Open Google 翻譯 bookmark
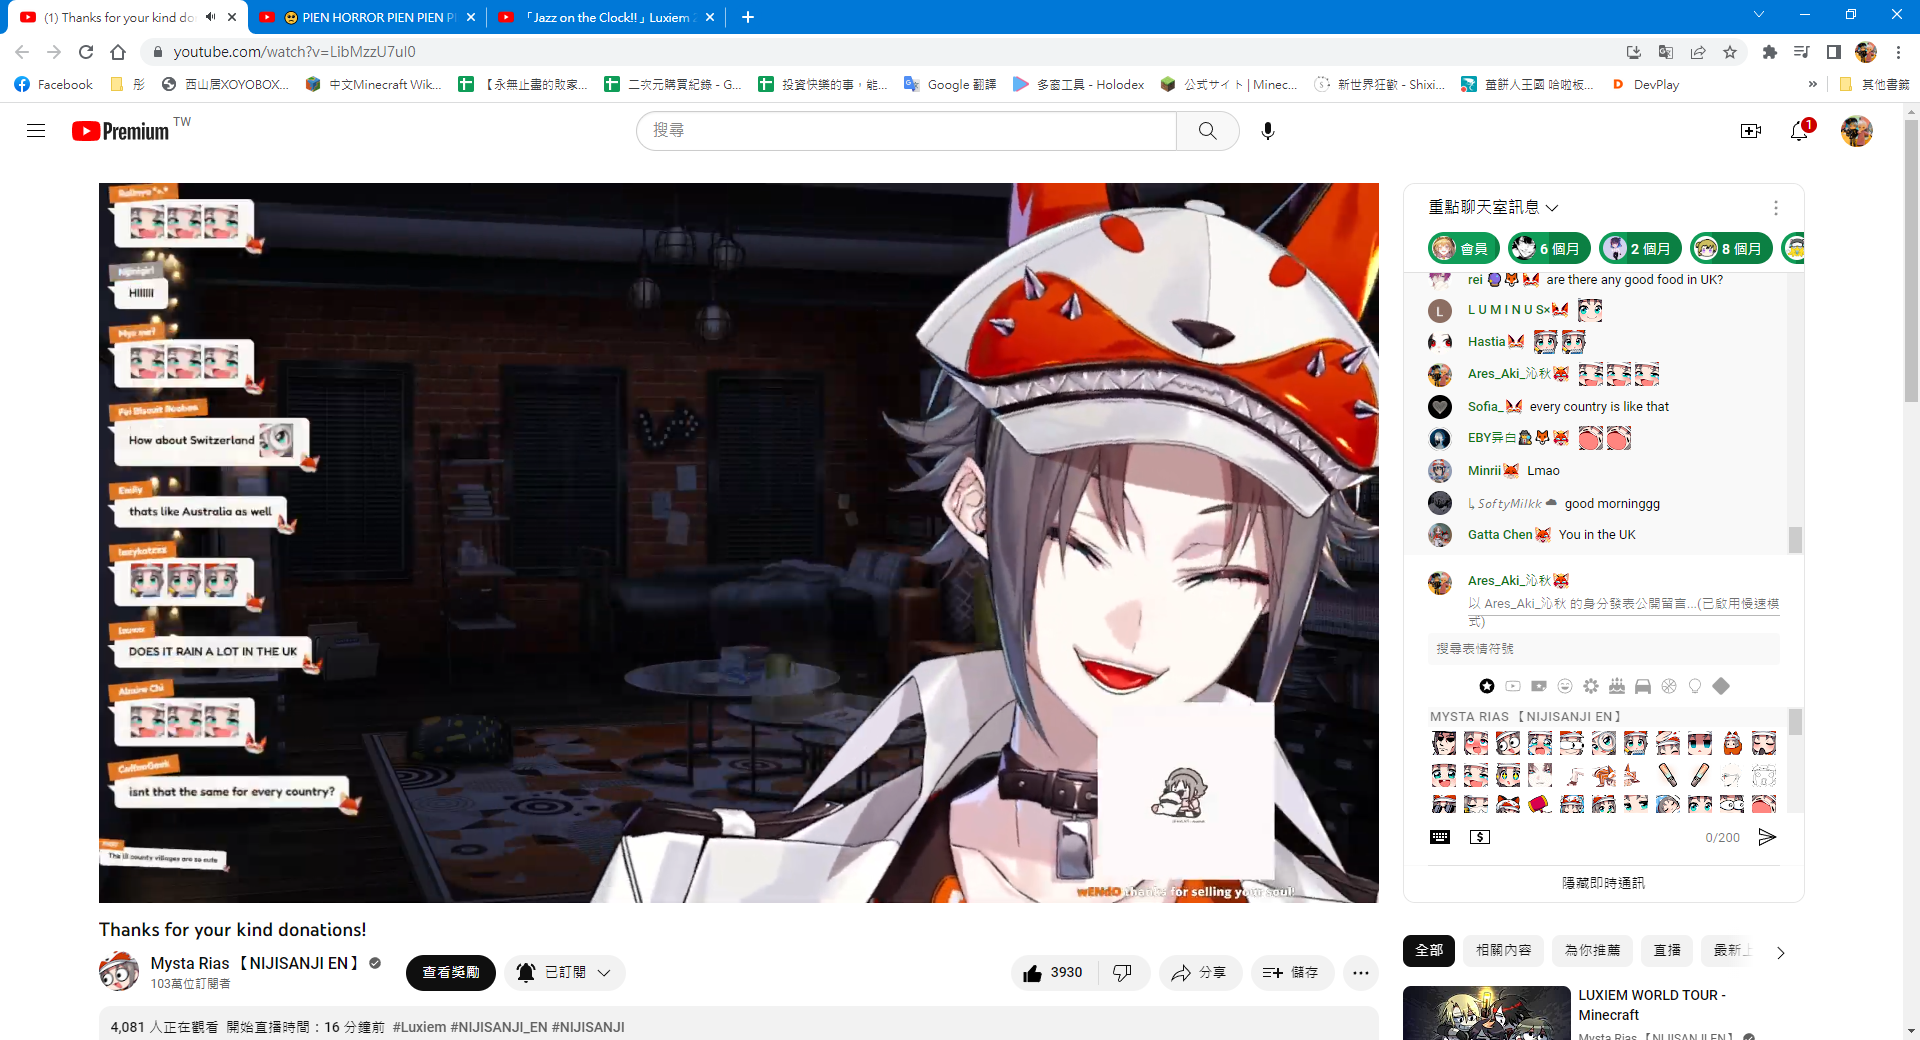 pos(950,85)
